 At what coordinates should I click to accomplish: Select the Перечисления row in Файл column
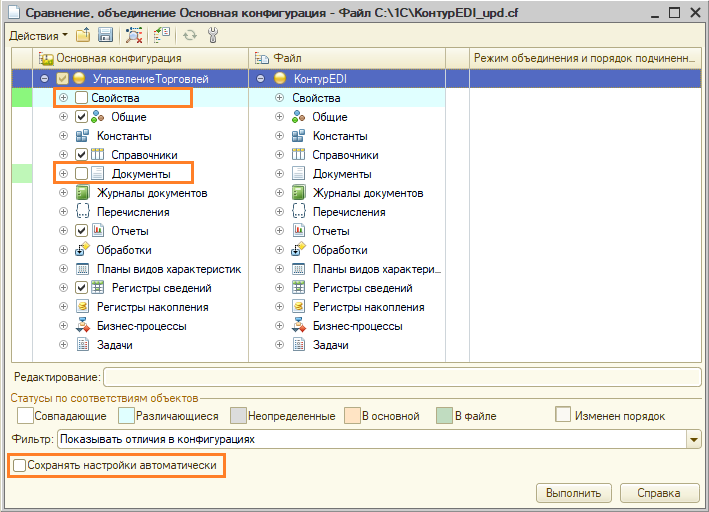(347, 212)
